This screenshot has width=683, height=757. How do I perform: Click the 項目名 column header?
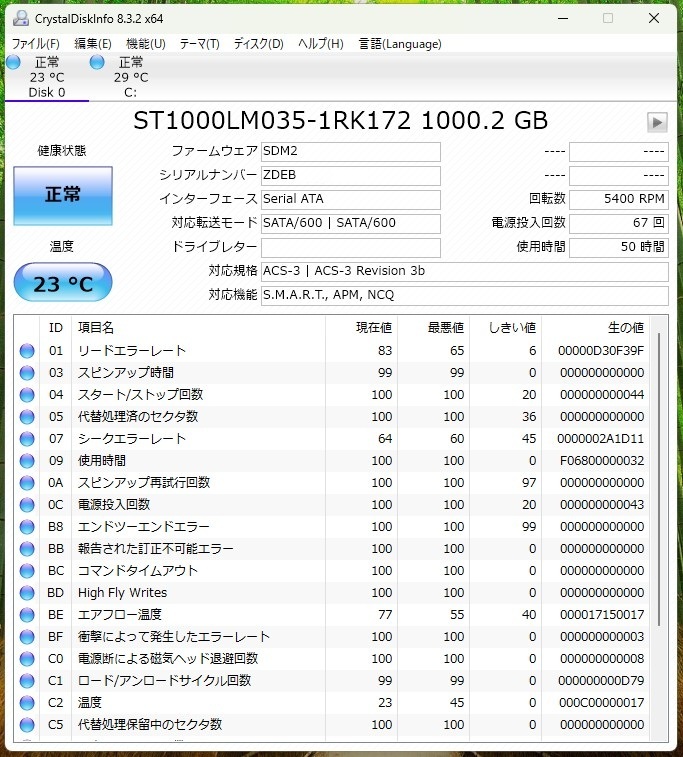click(x=198, y=328)
